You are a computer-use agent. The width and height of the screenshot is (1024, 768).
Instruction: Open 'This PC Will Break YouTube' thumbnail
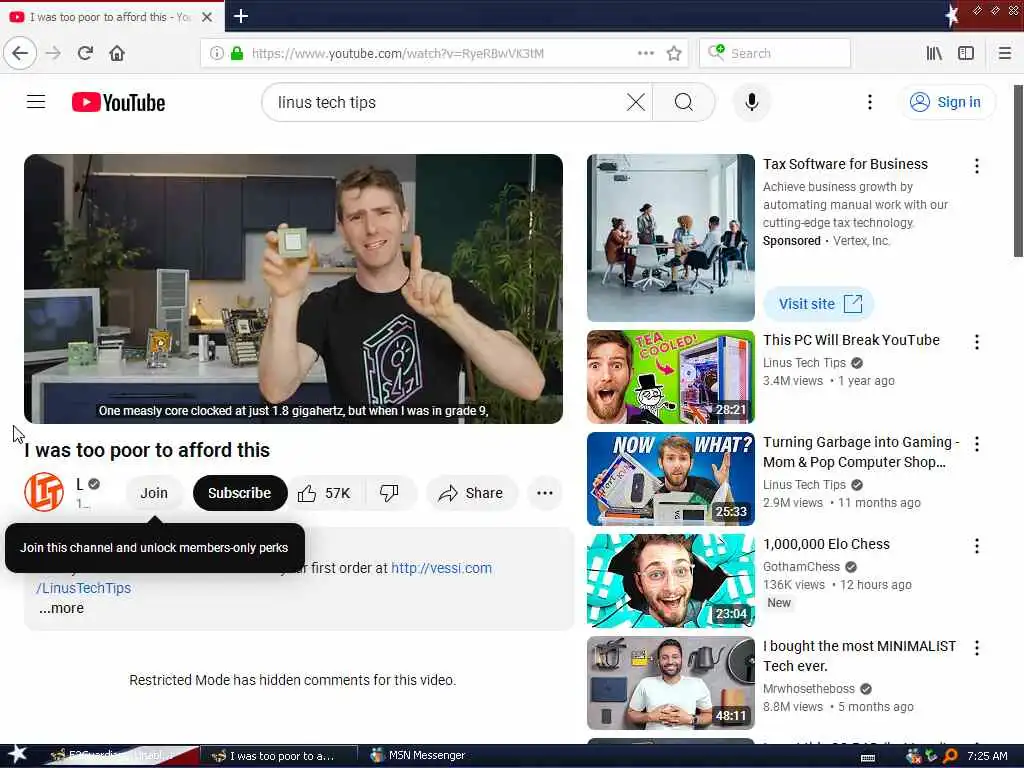[671, 377]
